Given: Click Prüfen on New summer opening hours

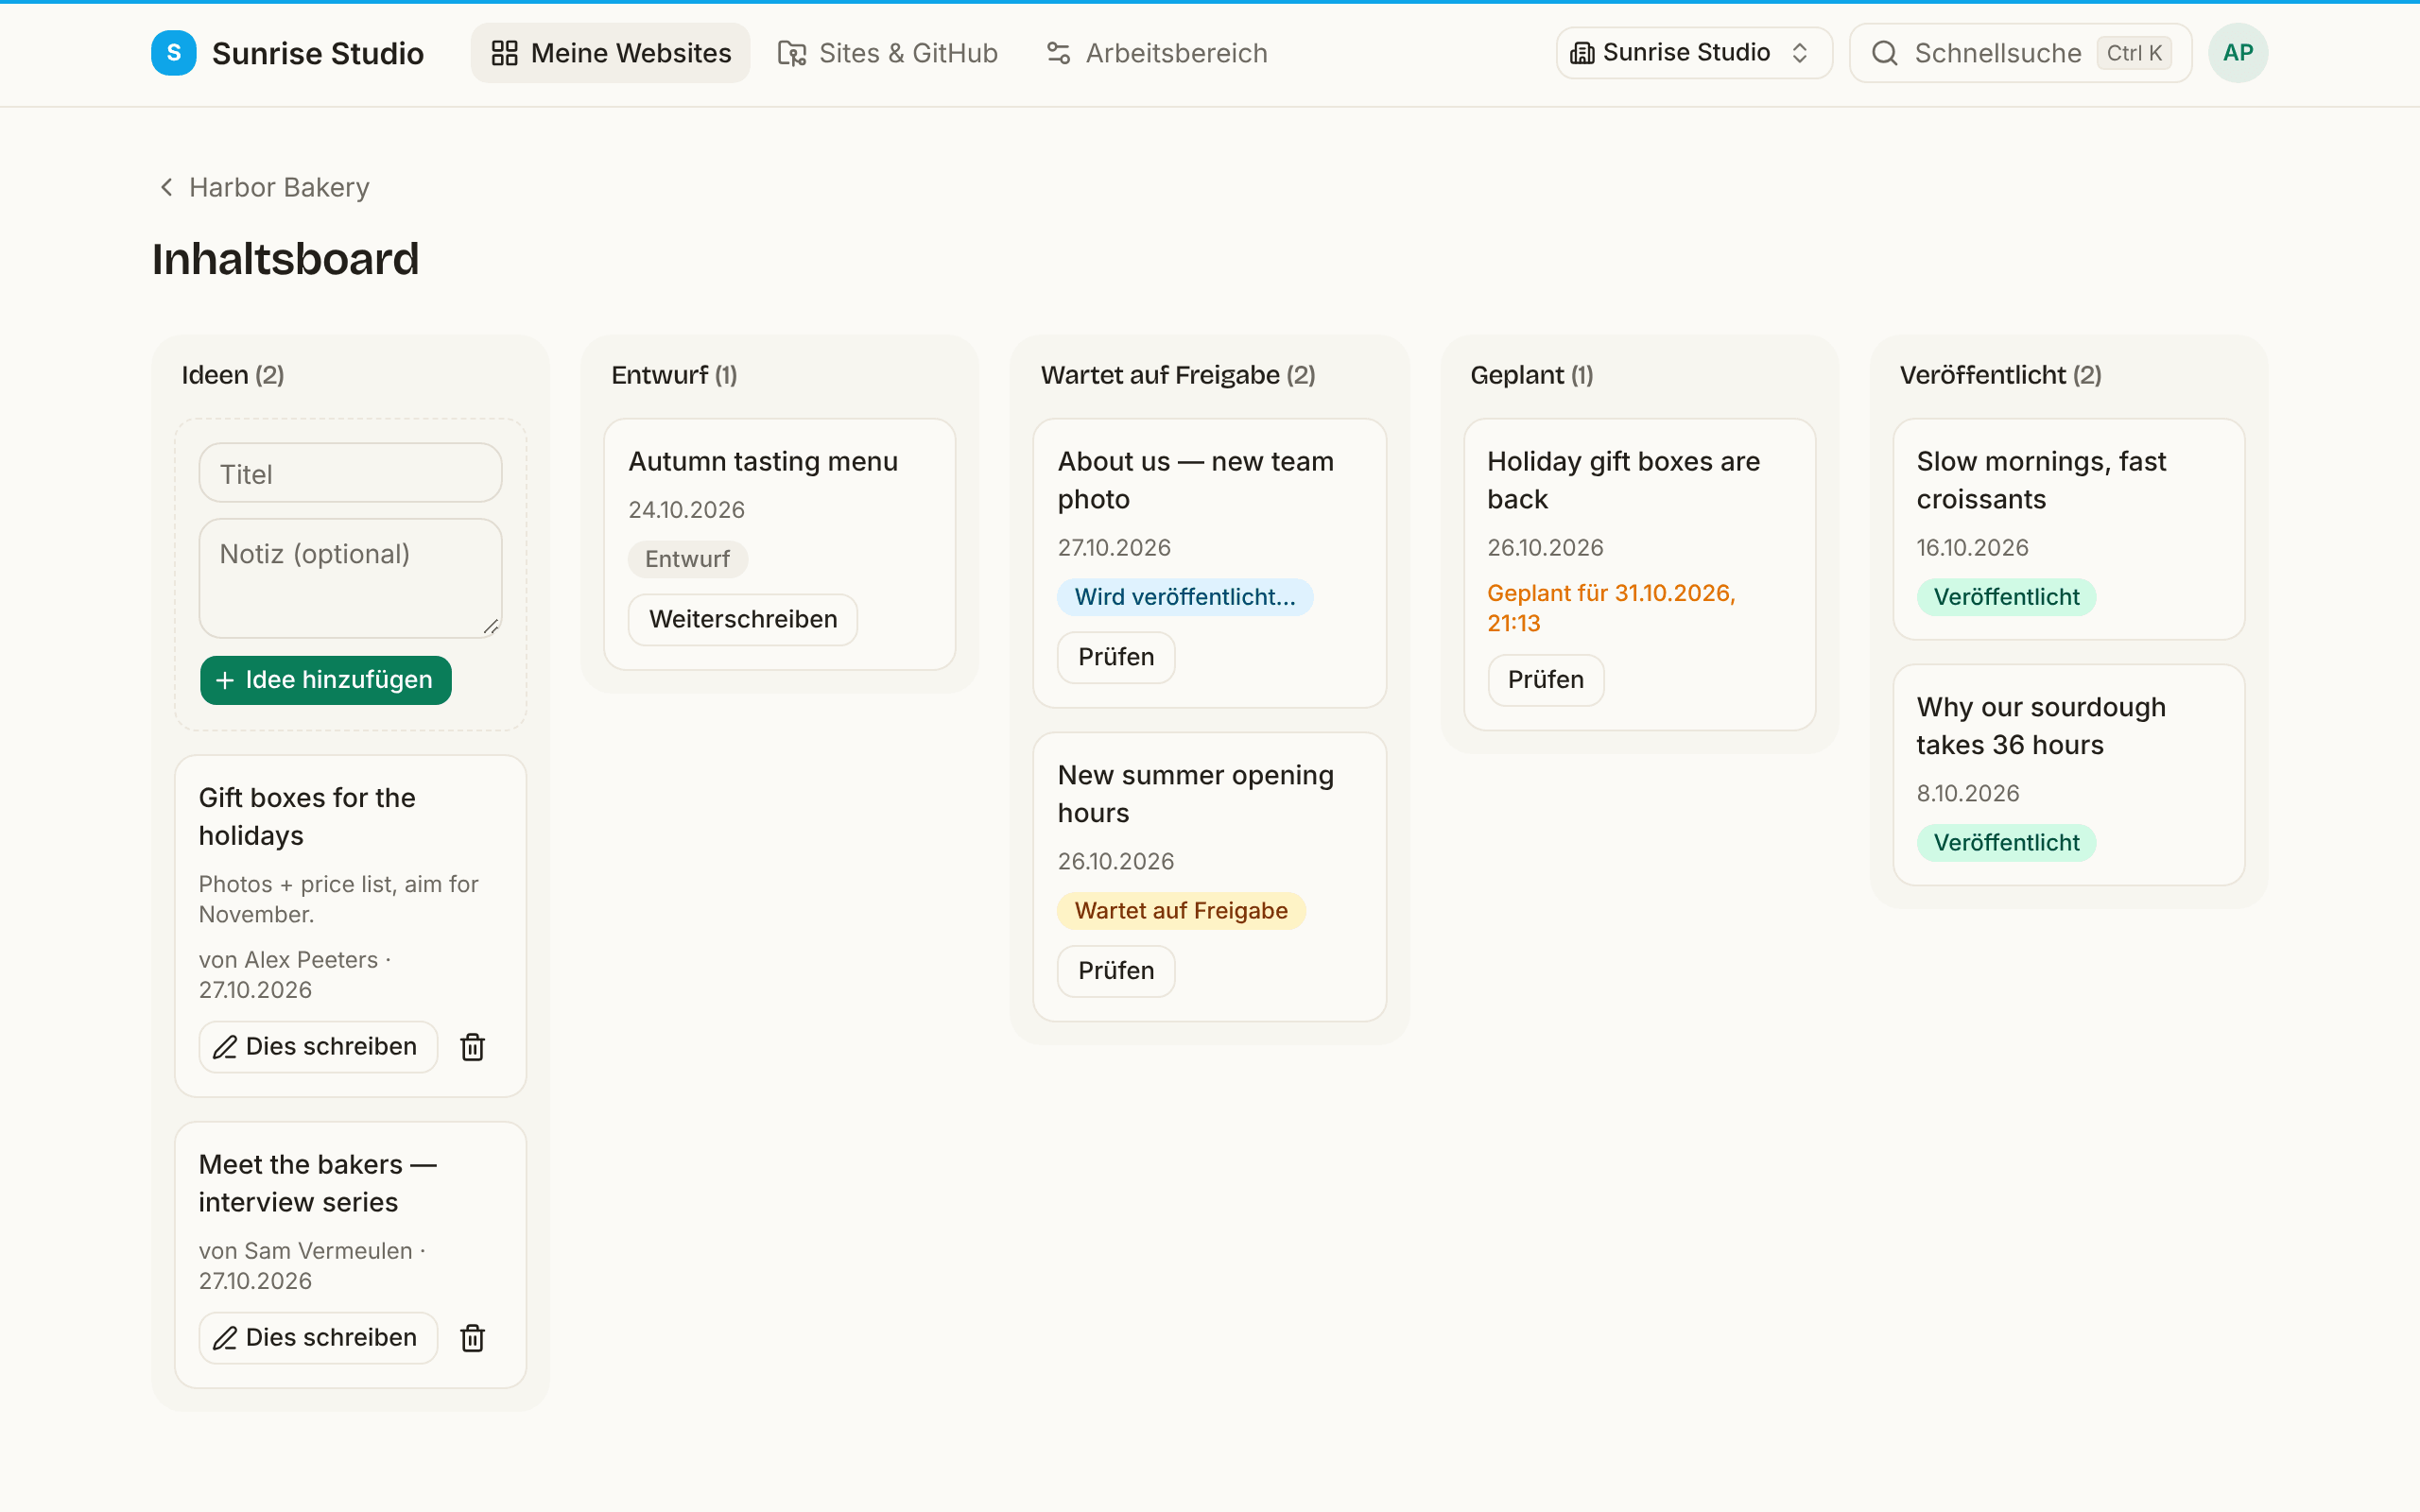Looking at the screenshot, I should click(1116, 971).
